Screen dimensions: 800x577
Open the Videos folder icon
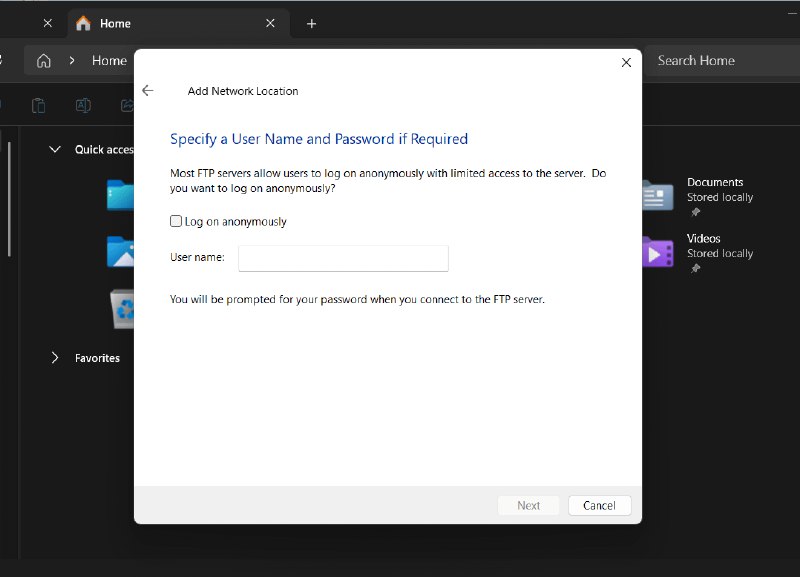point(658,252)
